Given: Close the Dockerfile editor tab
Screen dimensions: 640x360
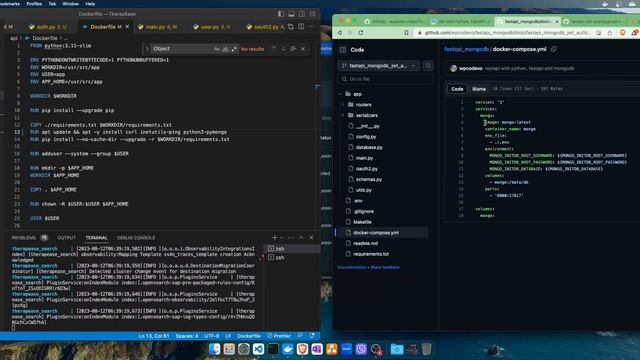Looking at the screenshot, I should [x=127, y=27].
